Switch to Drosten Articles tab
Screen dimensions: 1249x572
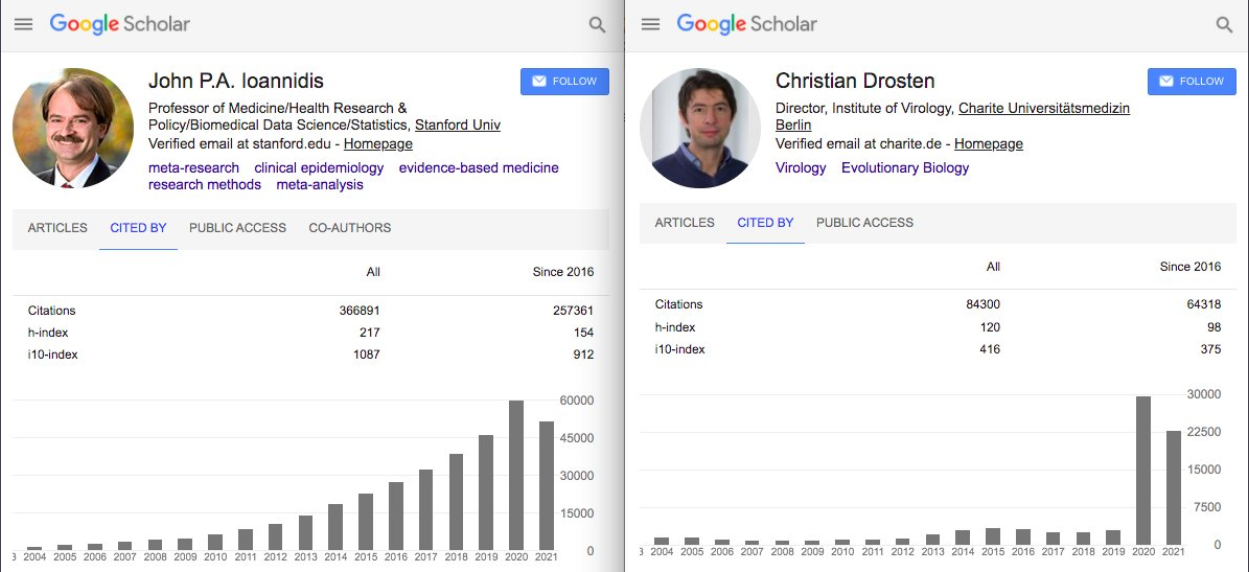(685, 223)
